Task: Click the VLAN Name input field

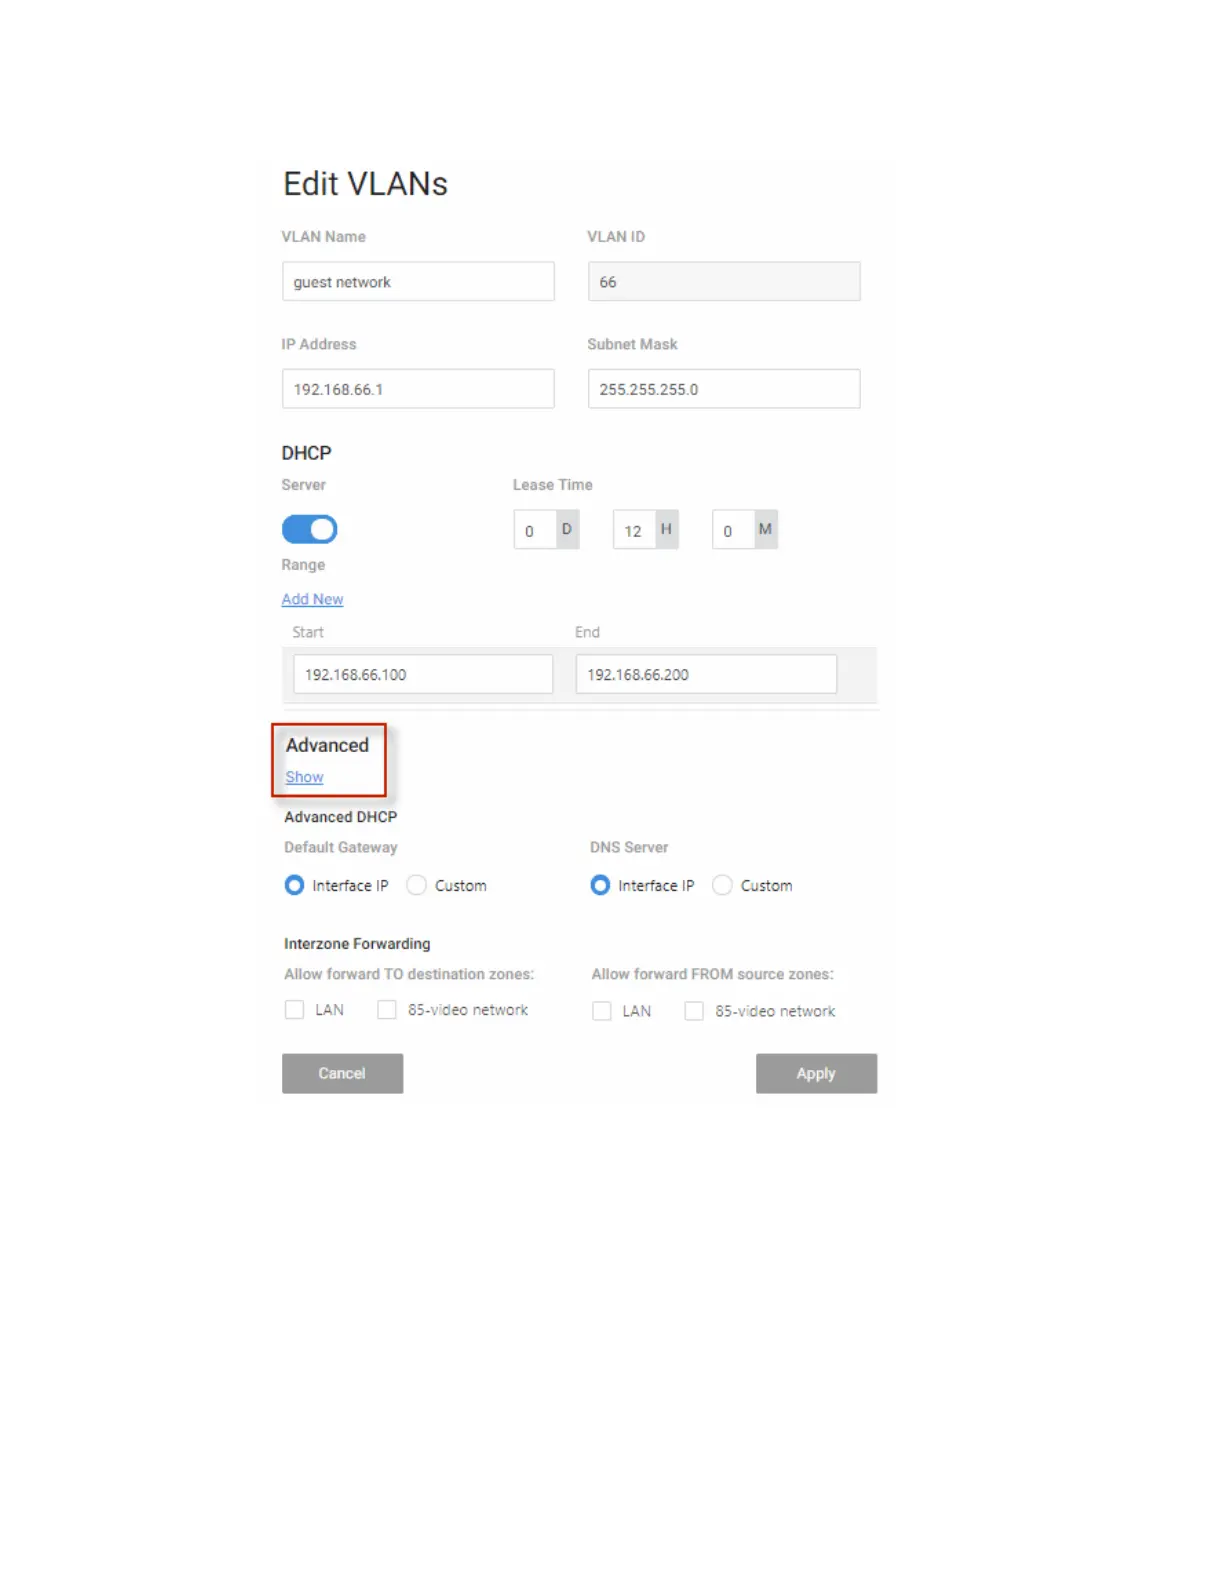Action: pos(418,281)
